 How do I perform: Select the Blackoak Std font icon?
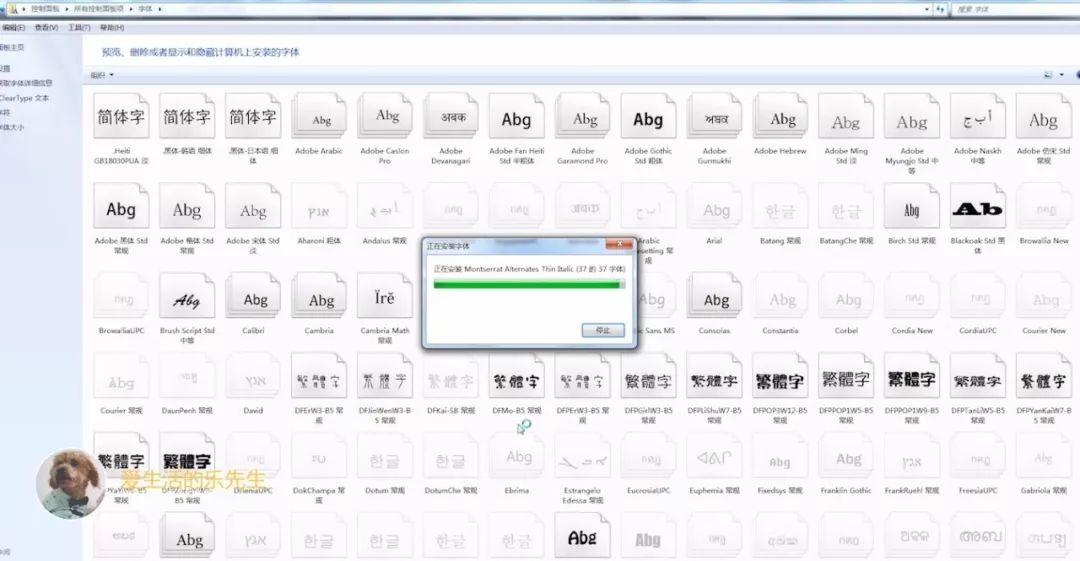(x=977, y=207)
